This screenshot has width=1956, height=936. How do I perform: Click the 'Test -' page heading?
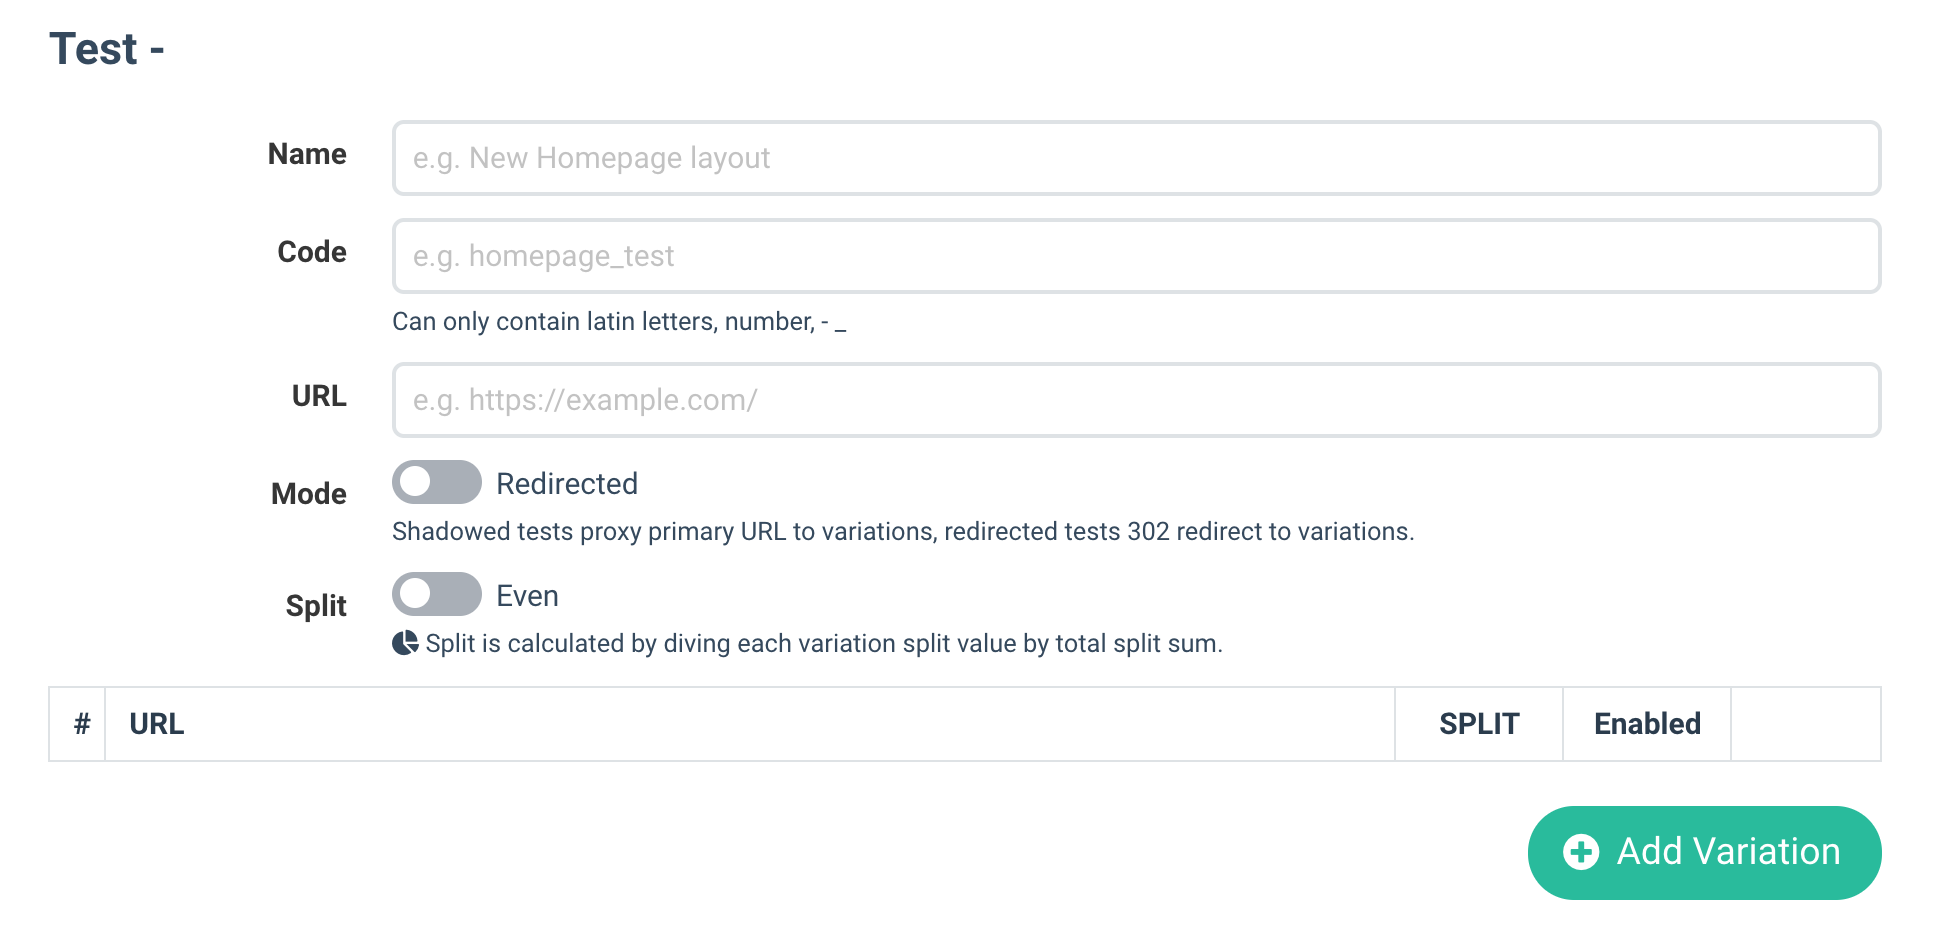[x=107, y=49]
